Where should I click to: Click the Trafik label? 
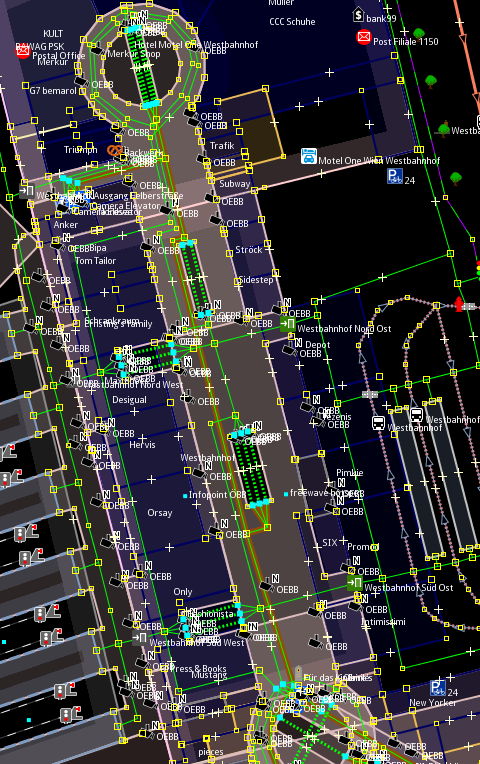[x=222, y=146]
